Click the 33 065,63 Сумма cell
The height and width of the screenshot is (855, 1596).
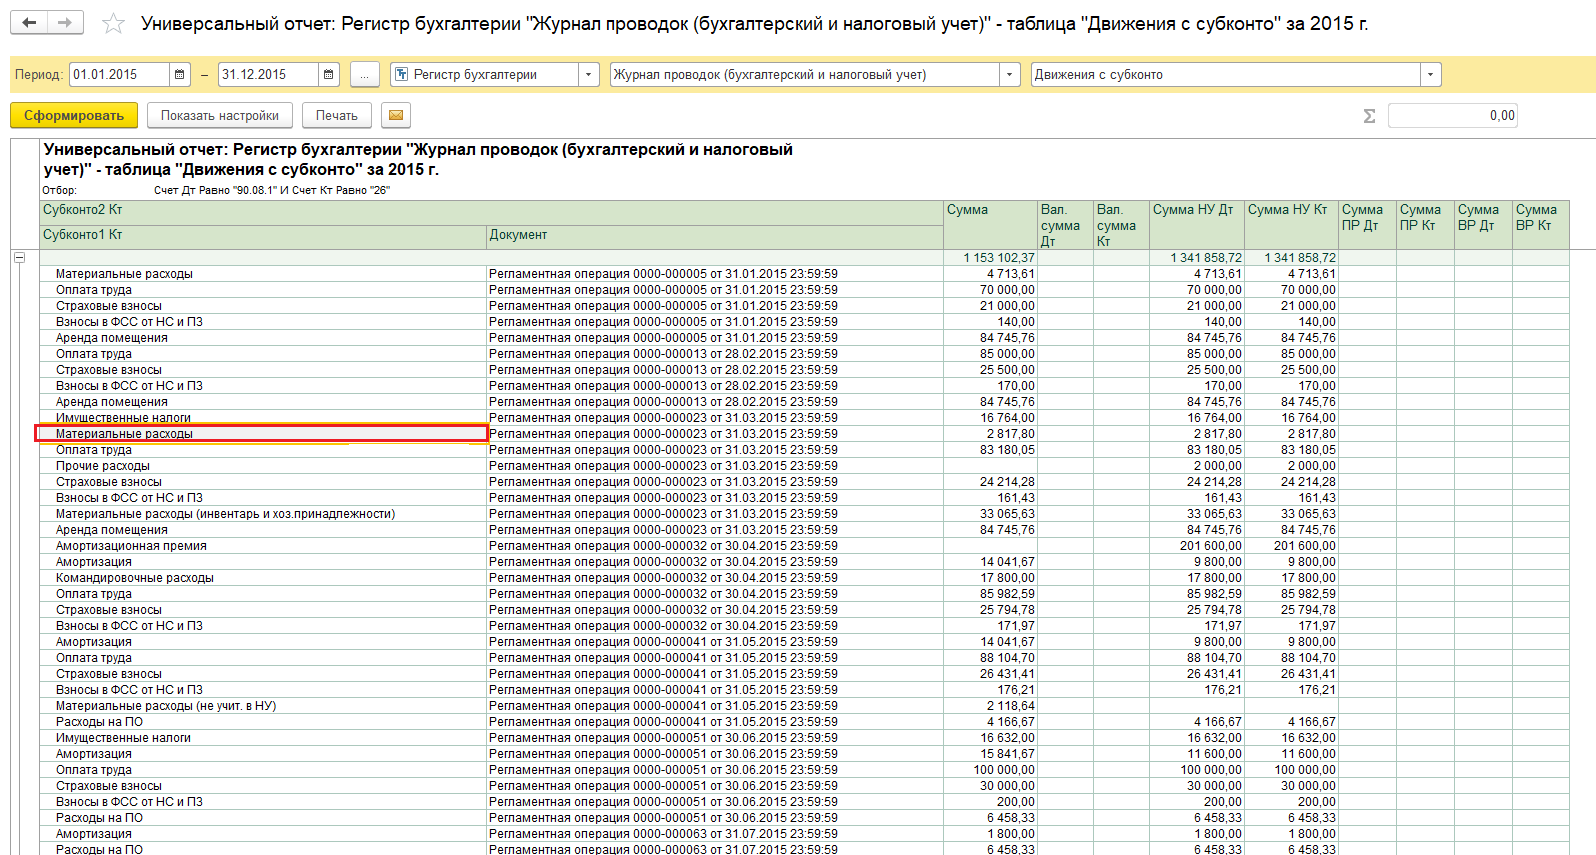click(x=990, y=514)
